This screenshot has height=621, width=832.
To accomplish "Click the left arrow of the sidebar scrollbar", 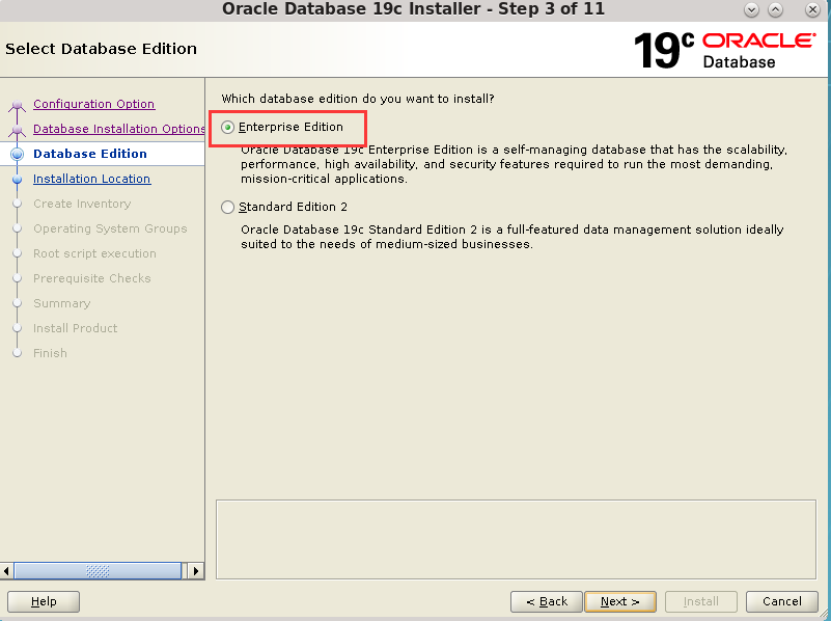I will coord(7,571).
